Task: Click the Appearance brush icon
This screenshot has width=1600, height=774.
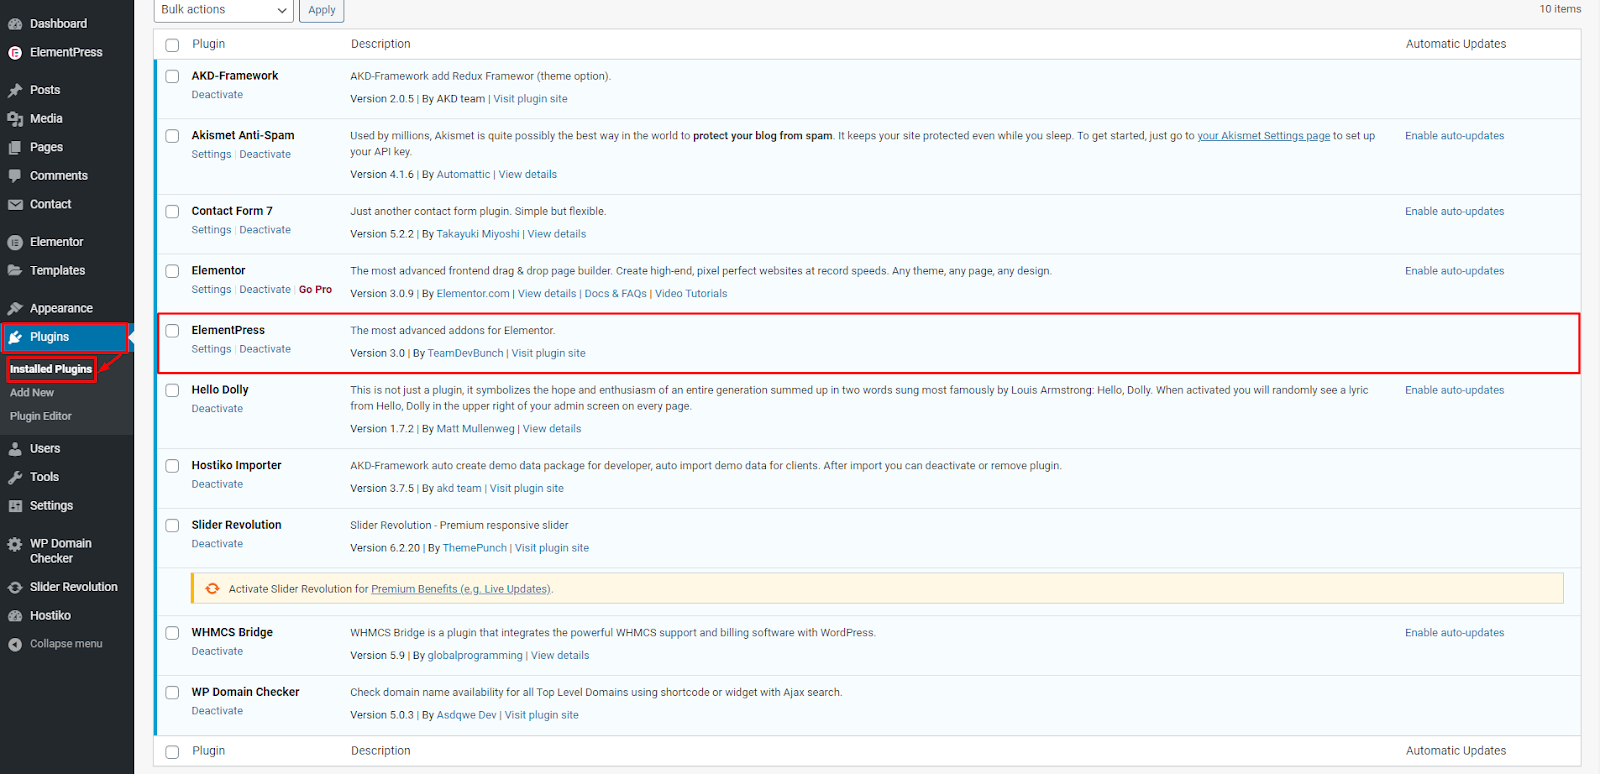Action: (x=15, y=309)
